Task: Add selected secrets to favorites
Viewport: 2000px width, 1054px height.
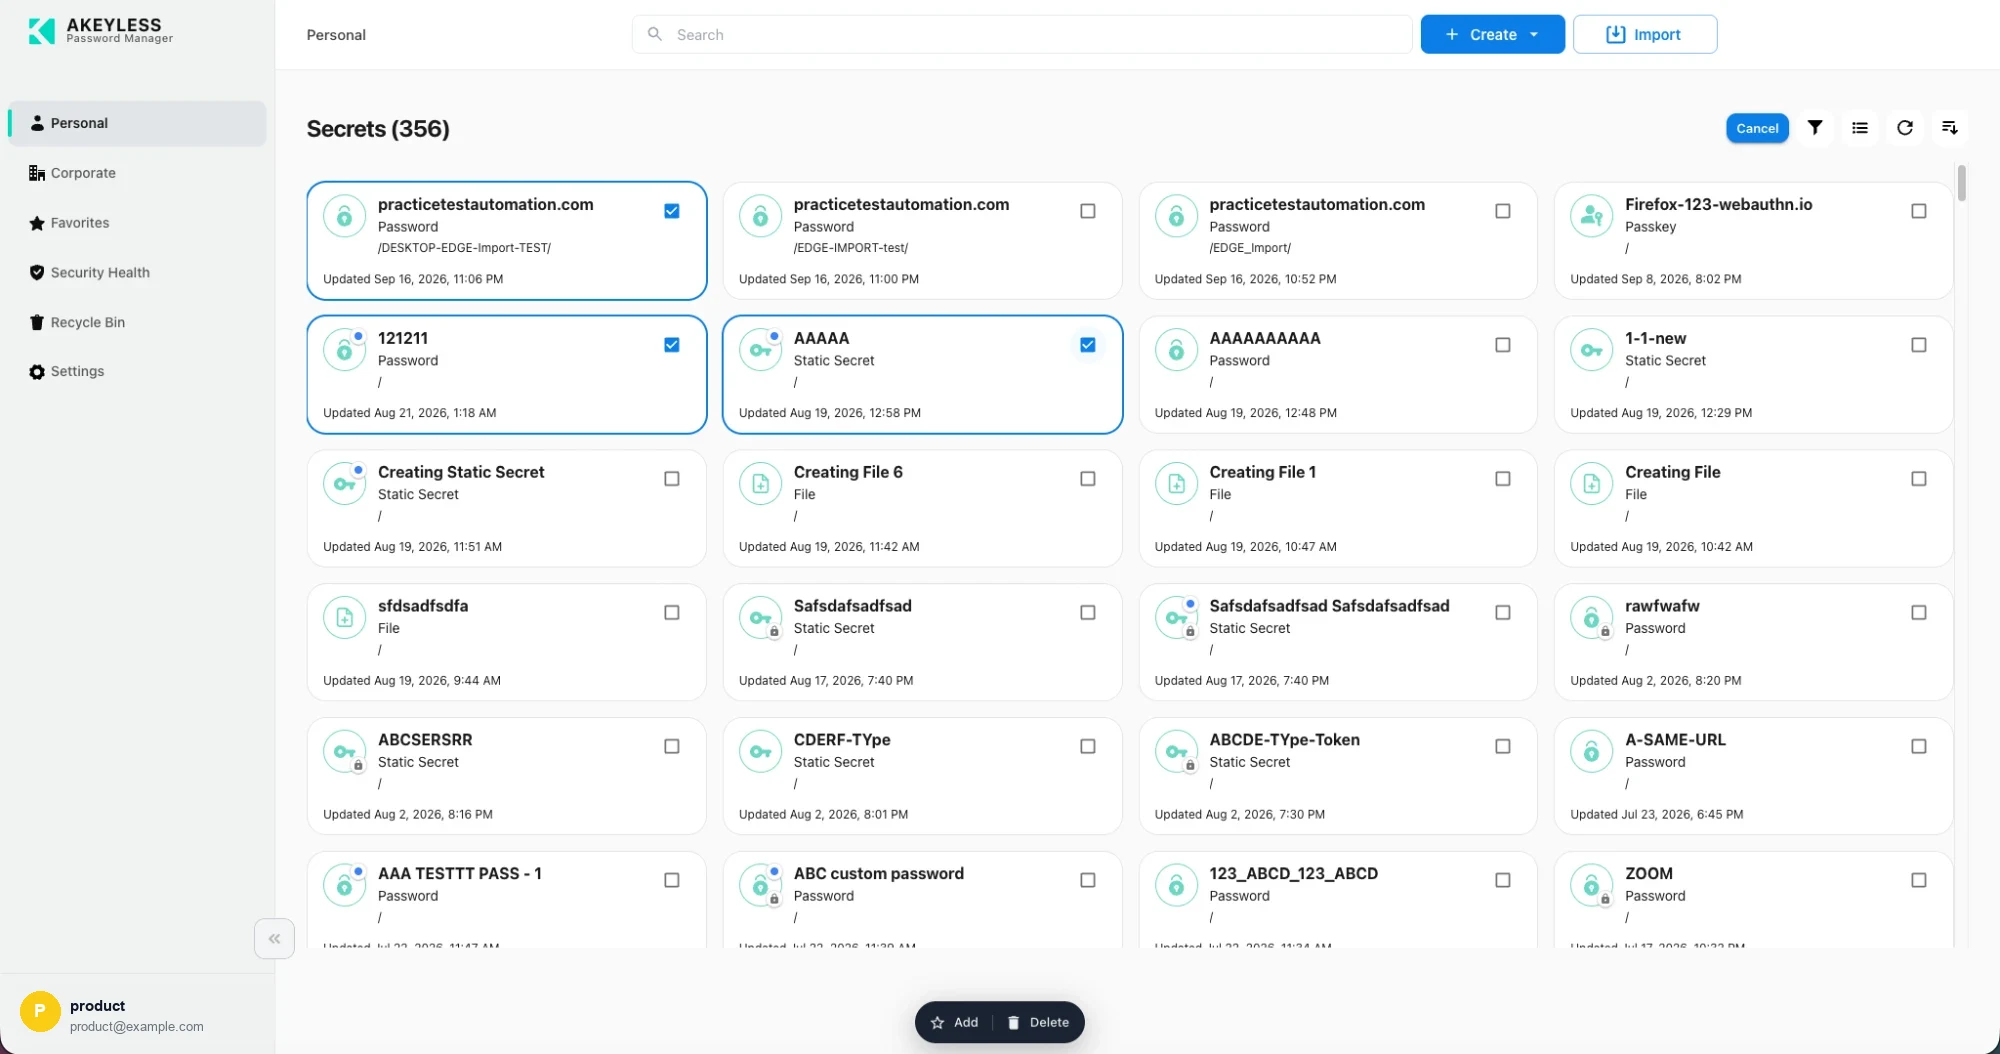Action: [954, 1022]
